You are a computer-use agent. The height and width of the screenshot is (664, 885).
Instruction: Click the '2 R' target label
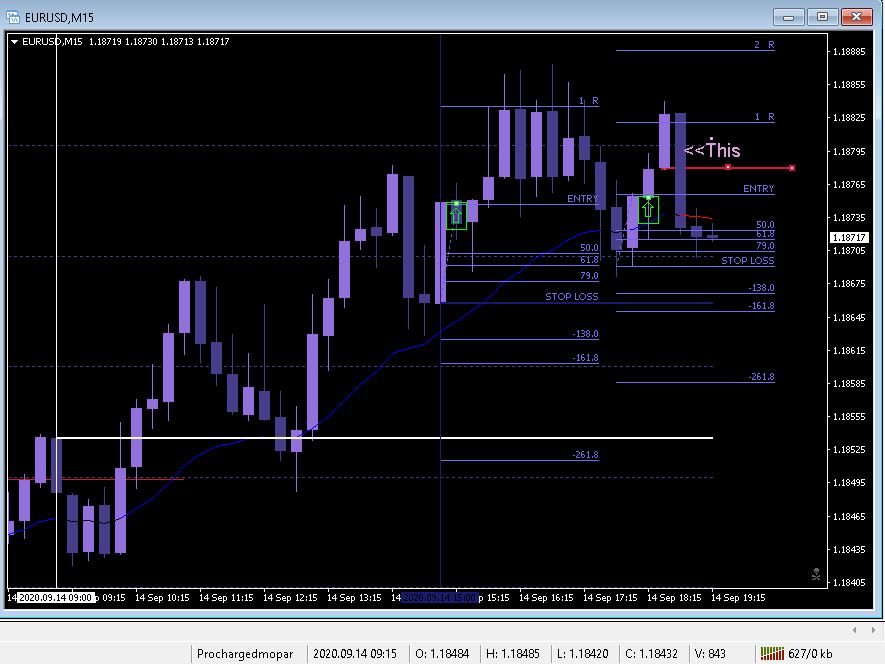764,45
